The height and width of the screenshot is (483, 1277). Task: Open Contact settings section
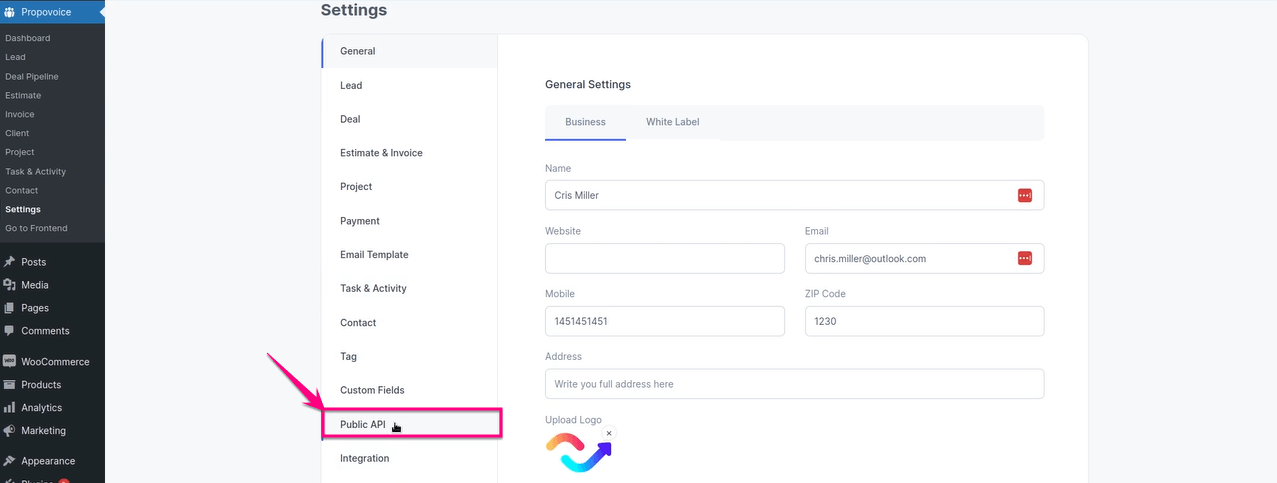coord(409,322)
